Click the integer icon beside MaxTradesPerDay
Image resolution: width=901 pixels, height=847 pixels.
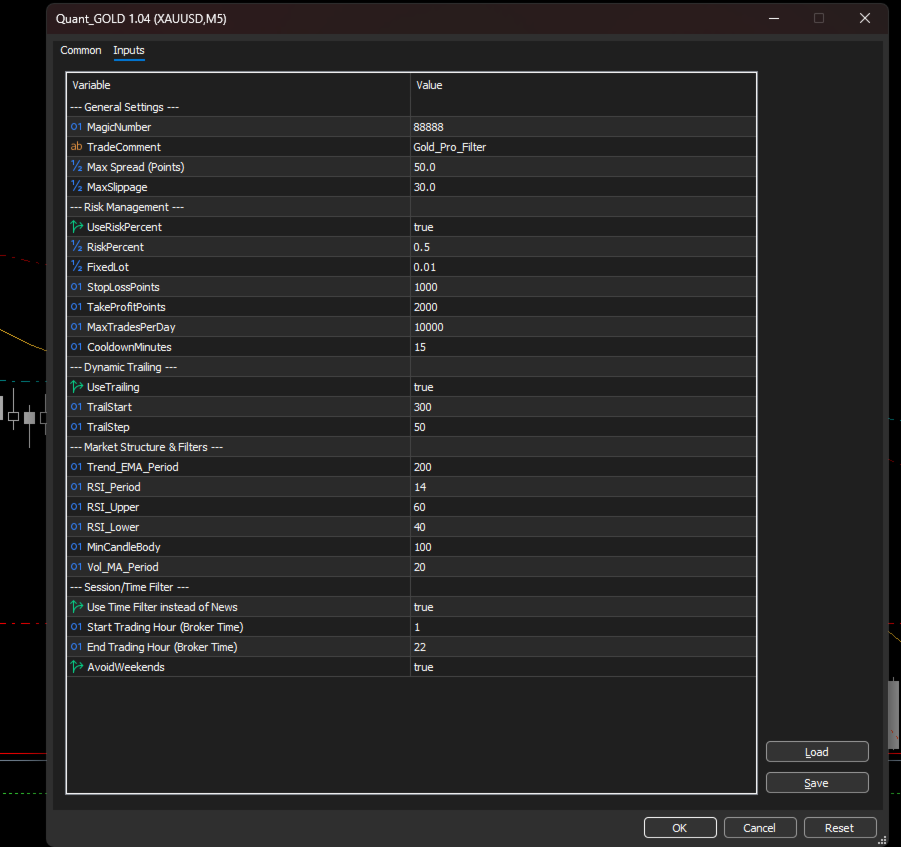pos(76,327)
